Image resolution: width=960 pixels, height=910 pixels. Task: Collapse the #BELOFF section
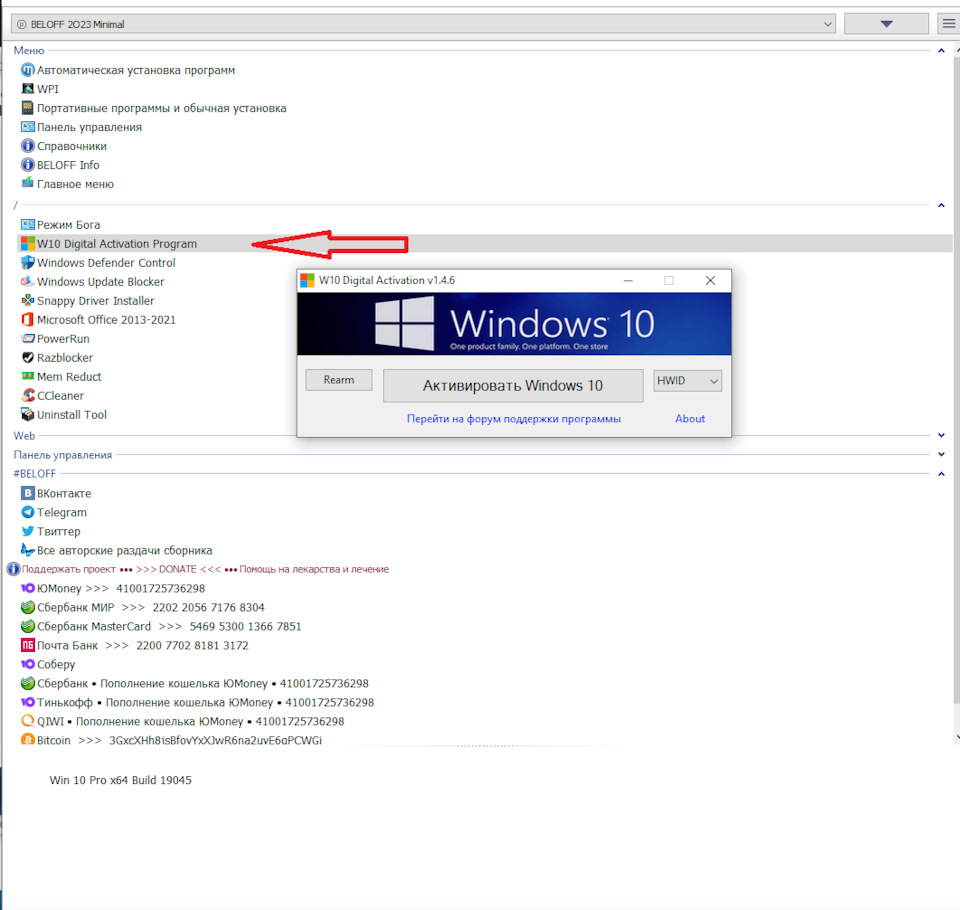941,473
